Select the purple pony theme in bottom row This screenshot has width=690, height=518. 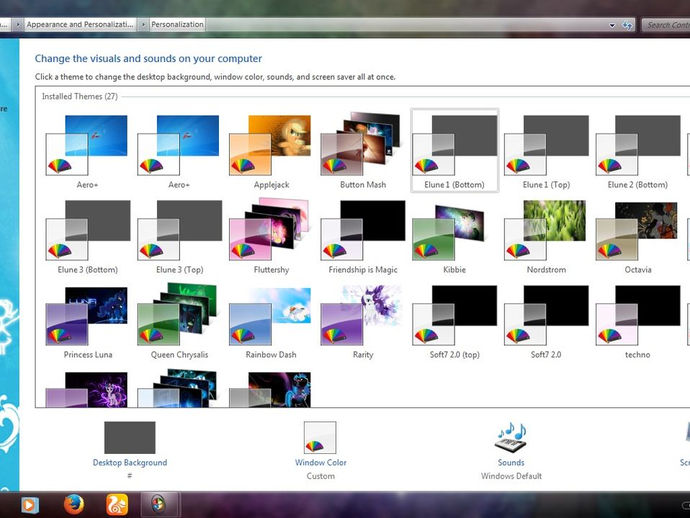[x=88, y=389]
